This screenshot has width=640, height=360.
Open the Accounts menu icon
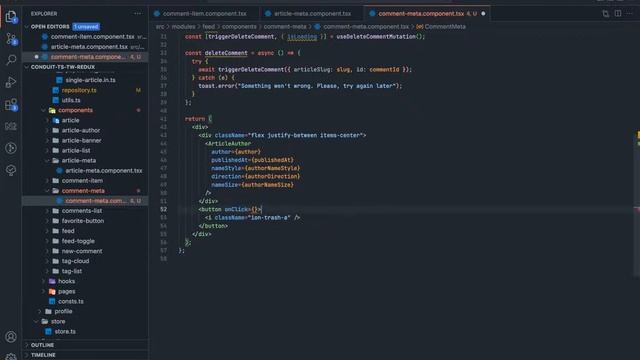click(11, 337)
